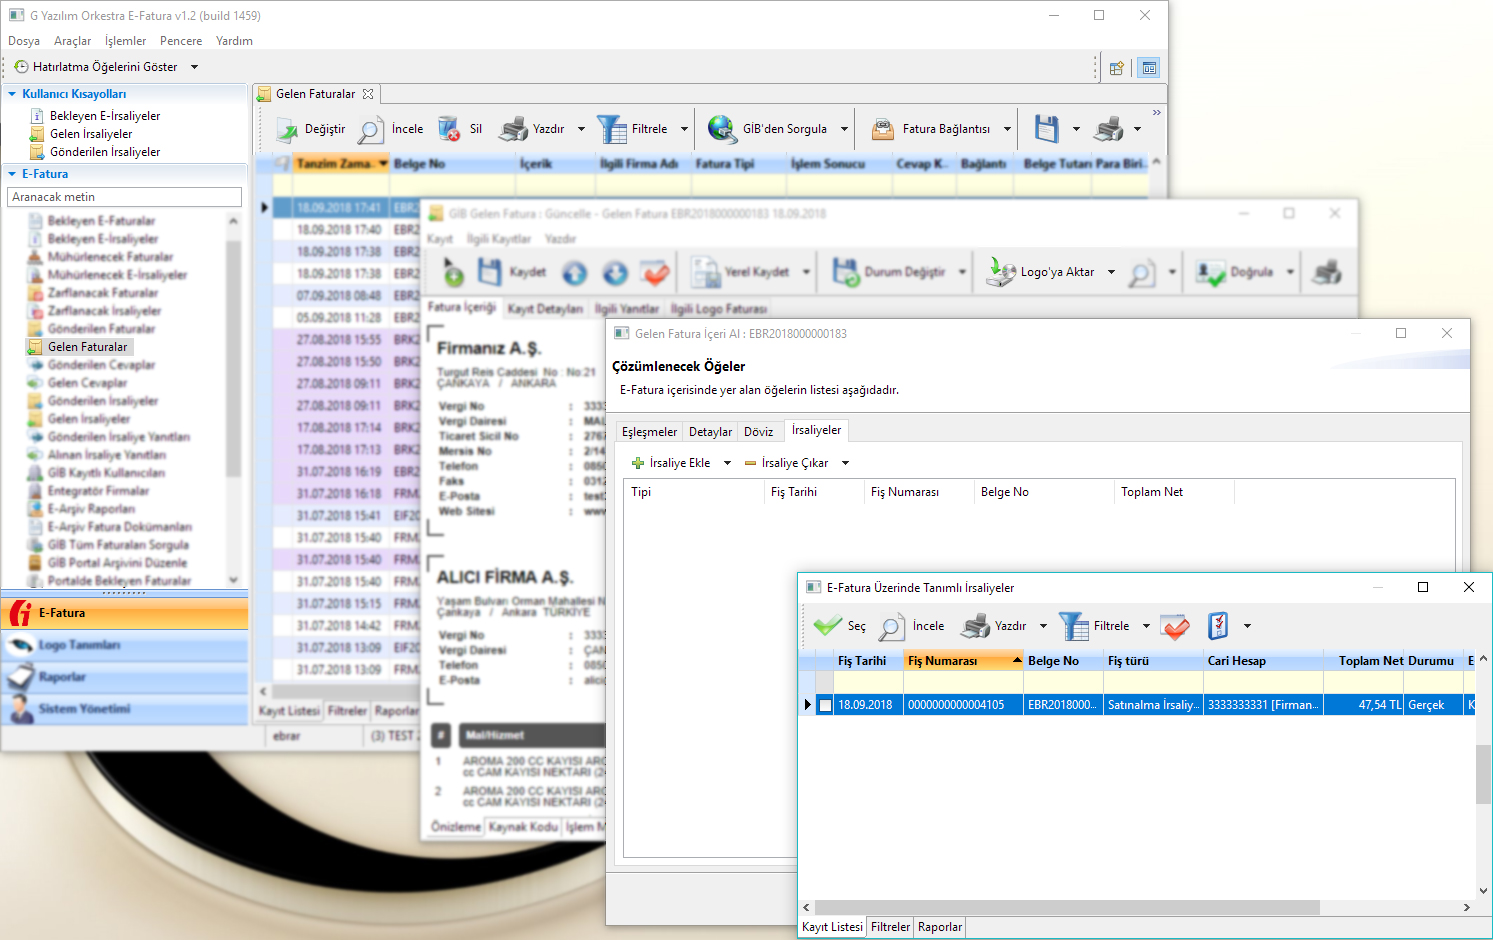Click İncele magnifier in Gelen Faturalar toolbar
The width and height of the screenshot is (1493, 940).
(x=371, y=130)
